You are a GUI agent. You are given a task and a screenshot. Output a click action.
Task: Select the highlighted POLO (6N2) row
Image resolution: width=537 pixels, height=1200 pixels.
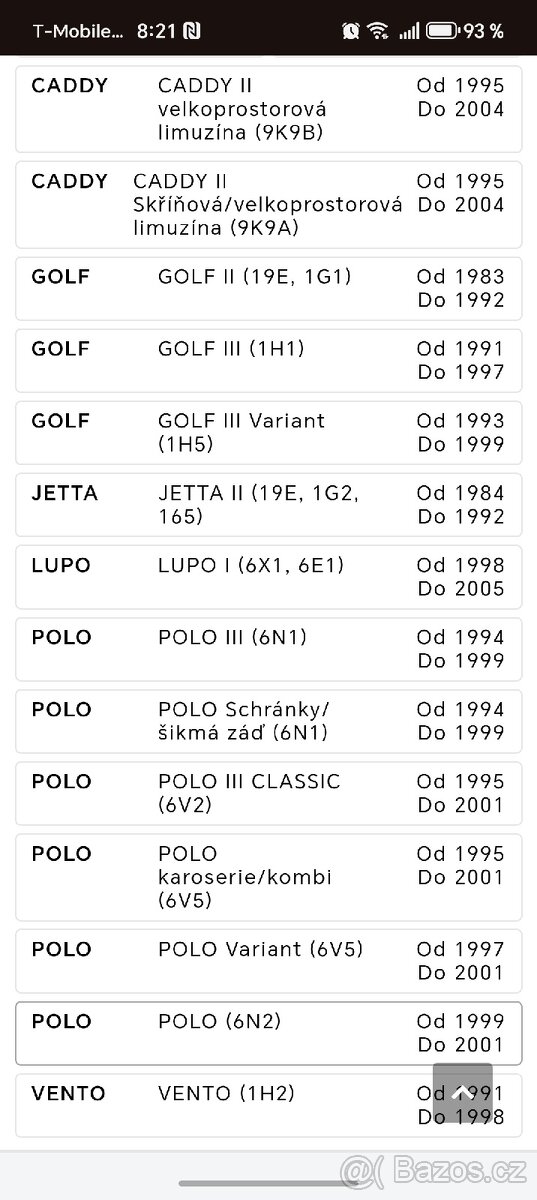(x=268, y=1033)
